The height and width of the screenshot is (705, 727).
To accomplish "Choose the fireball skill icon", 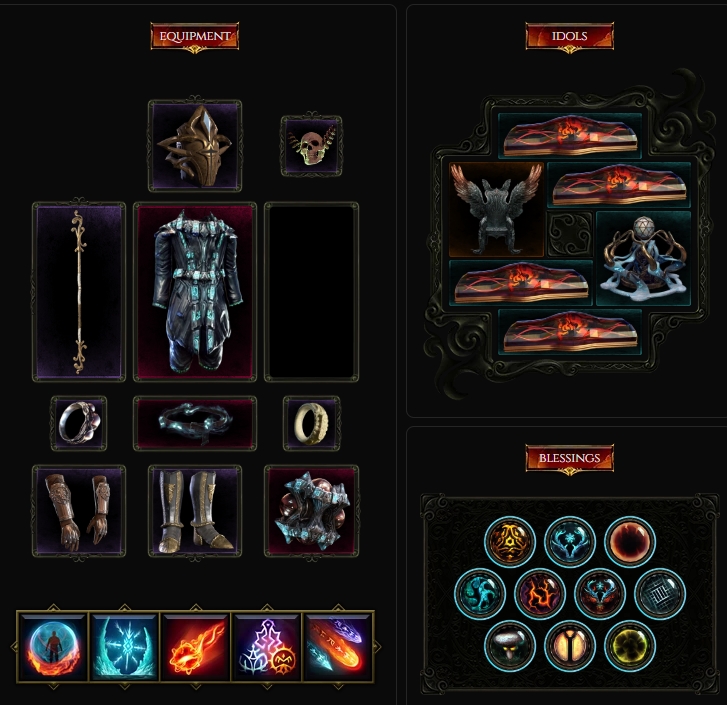I will click(195, 647).
